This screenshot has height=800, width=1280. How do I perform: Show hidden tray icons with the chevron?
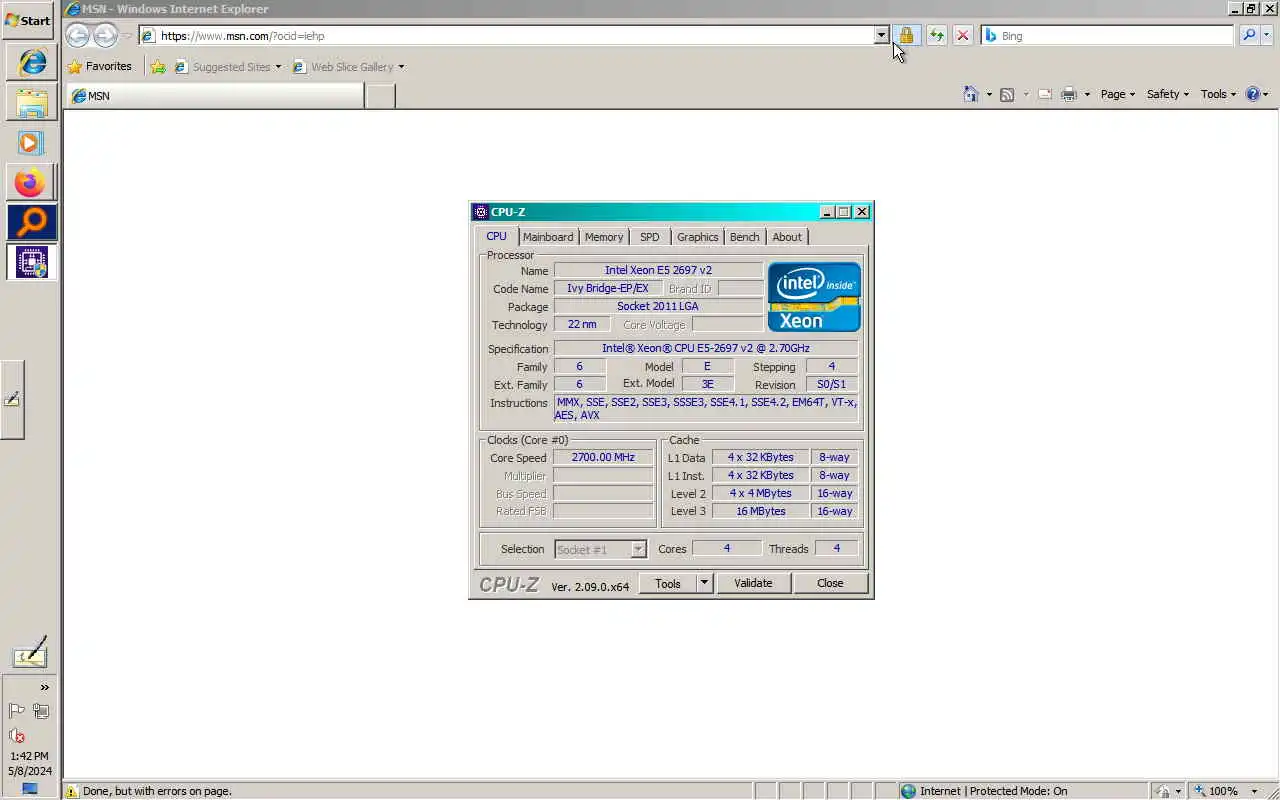click(44, 687)
